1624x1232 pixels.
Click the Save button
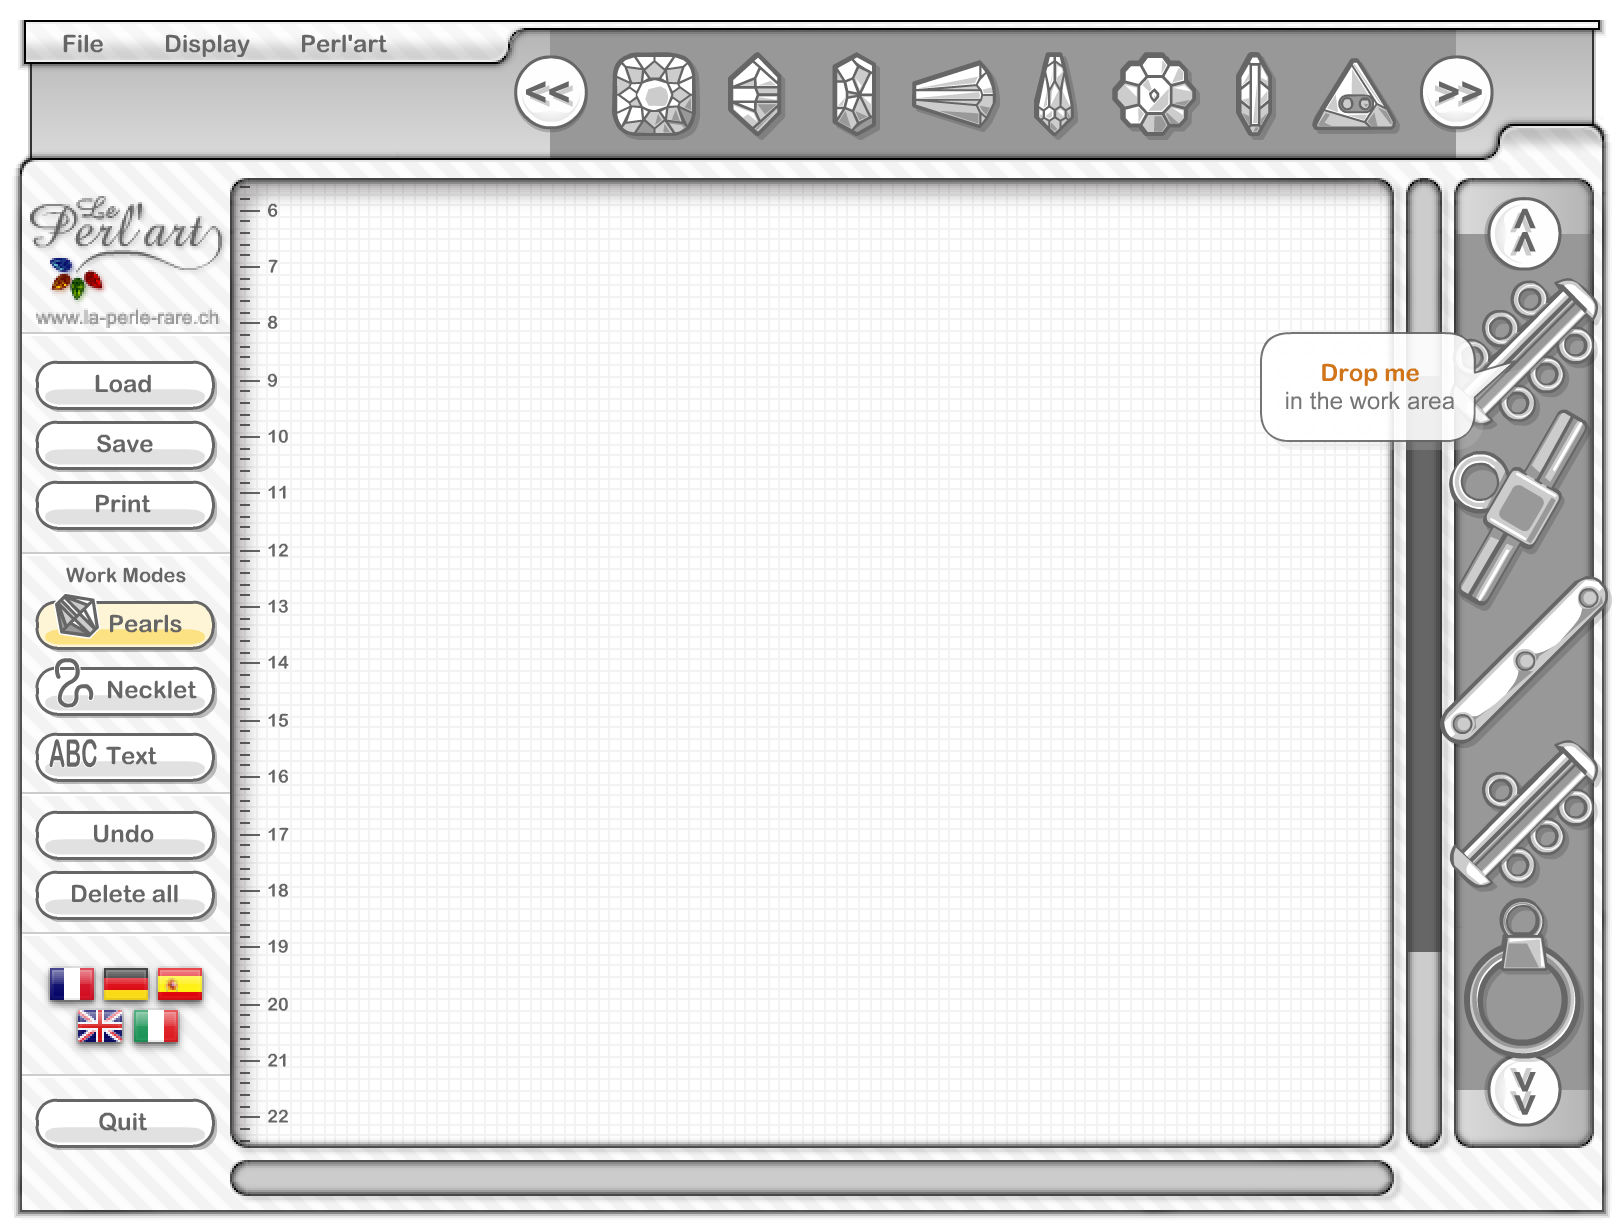point(125,445)
